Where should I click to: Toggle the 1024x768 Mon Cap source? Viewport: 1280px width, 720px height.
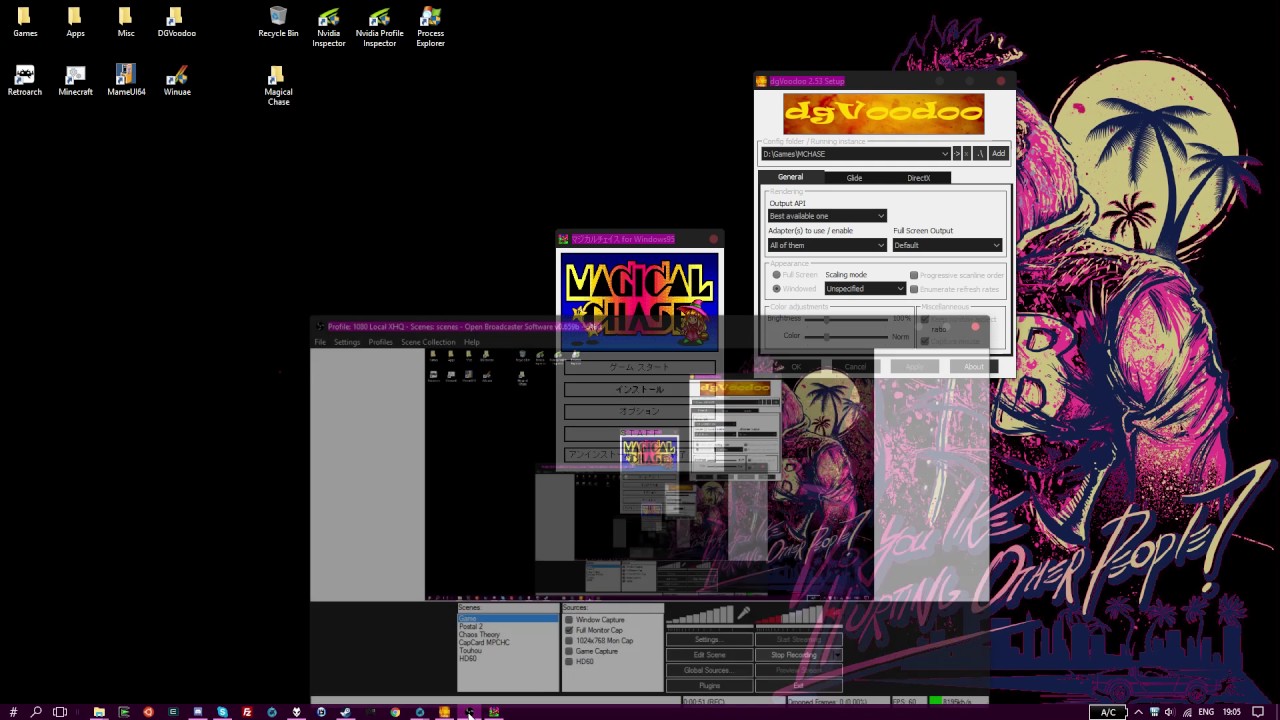click(569, 641)
